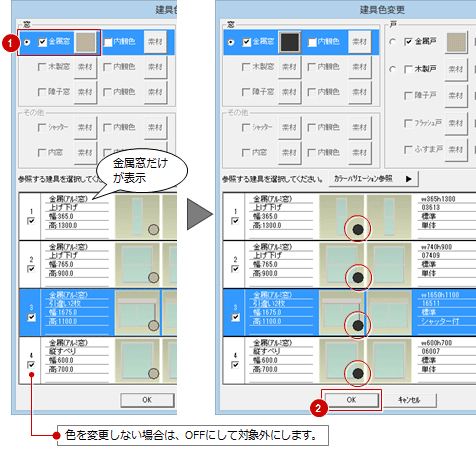Check the フラッシュ戸 checkbox
Screen dimensions: 476x450
click(408, 123)
